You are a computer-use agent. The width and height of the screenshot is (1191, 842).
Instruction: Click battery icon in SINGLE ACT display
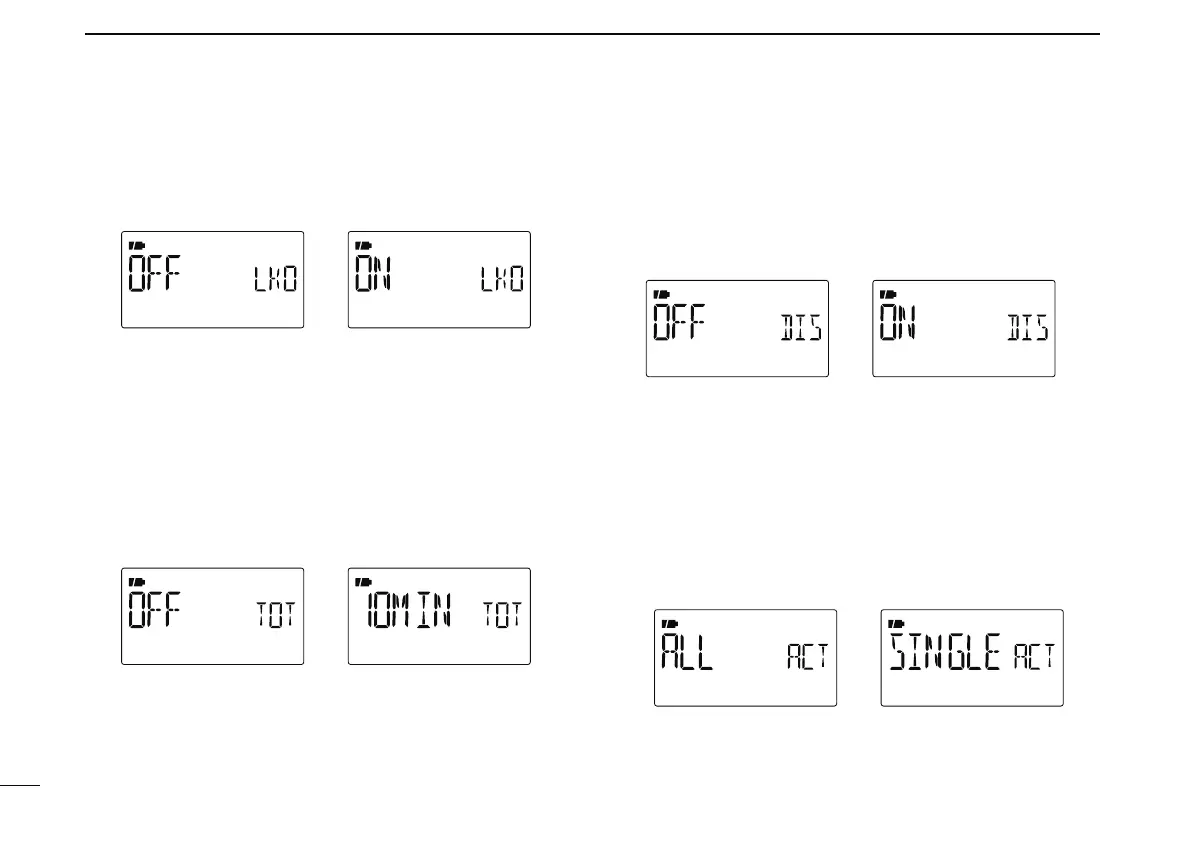[896, 624]
